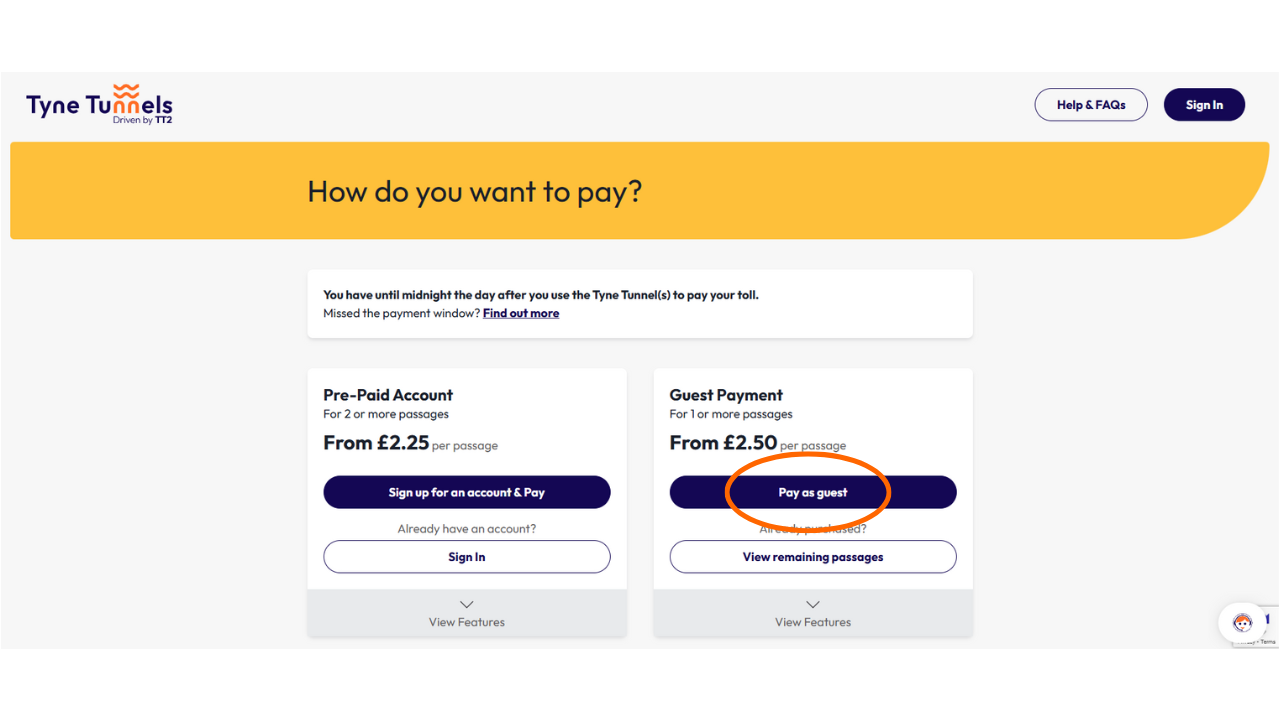Click the Guest Payment heading
The width and height of the screenshot is (1280, 720).
tap(726, 395)
